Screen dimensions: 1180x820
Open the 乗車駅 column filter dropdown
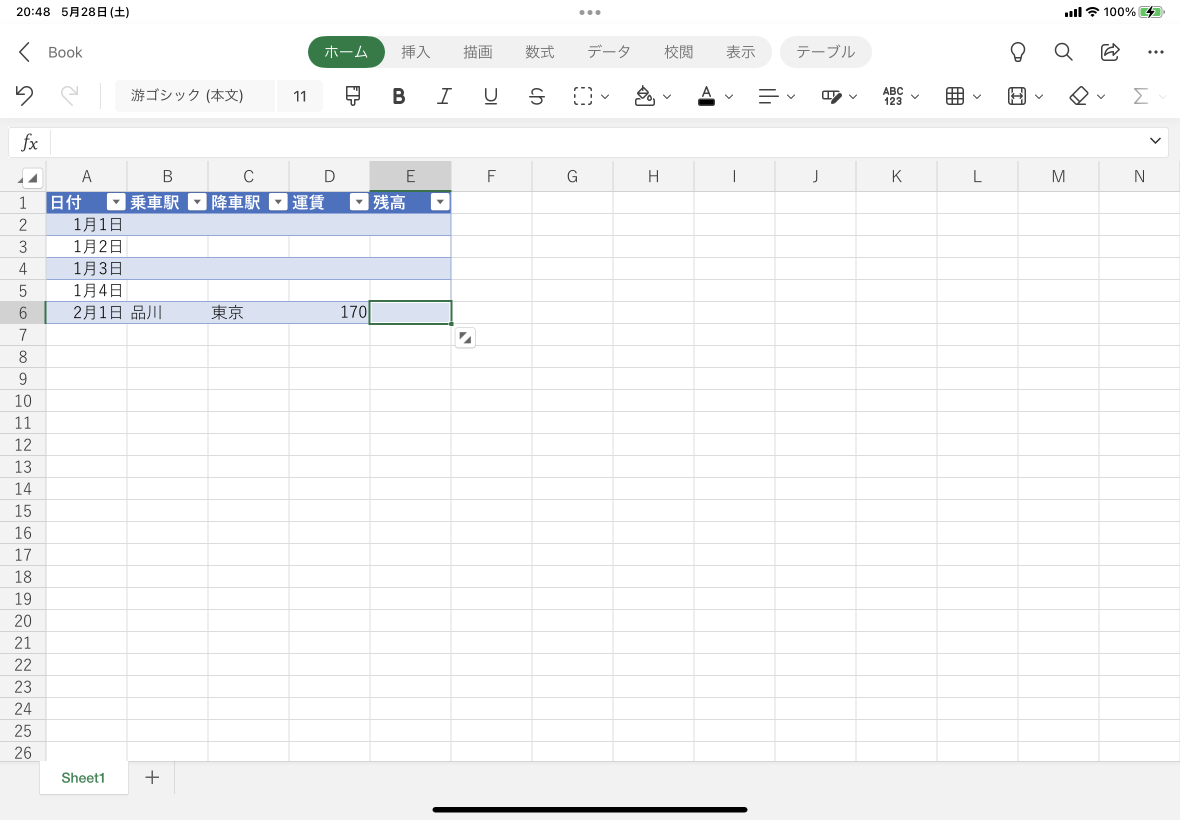tap(196, 202)
